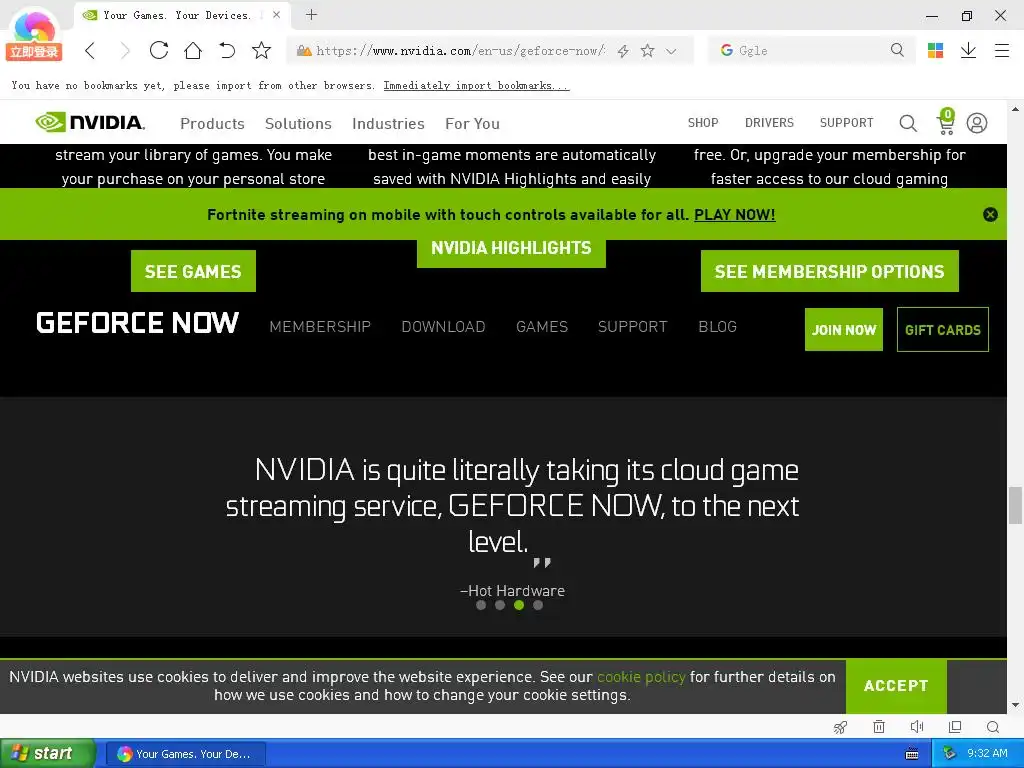Select the fourth quote carousel dot

[537, 605]
